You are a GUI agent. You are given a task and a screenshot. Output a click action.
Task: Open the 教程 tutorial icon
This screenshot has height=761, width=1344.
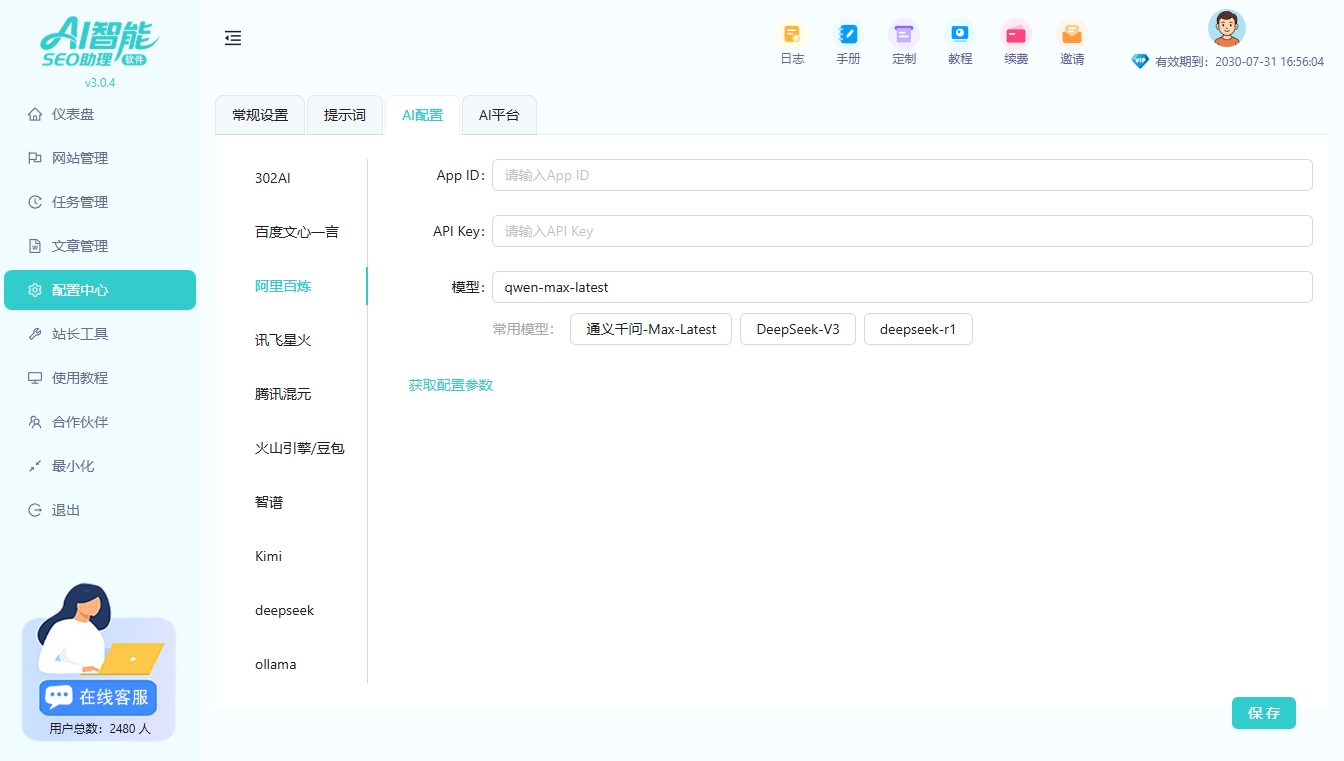[x=960, y=40]
